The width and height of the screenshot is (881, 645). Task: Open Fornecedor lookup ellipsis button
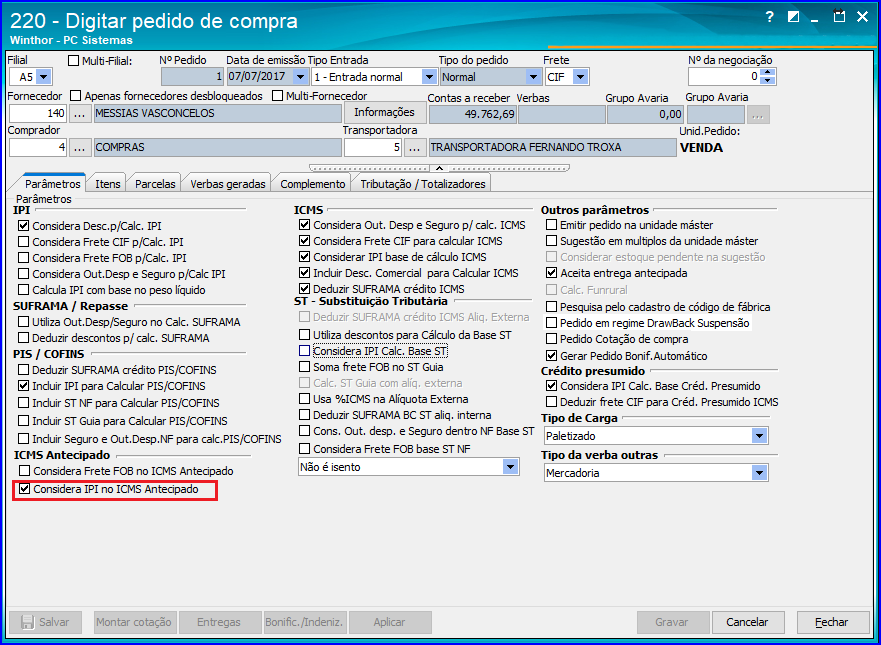click(x=80, y=113)
